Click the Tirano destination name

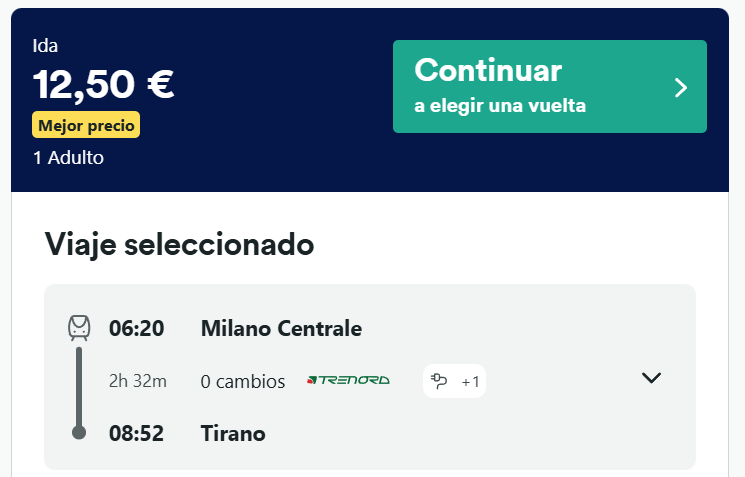pyautogui.click(x=233, y=433)
